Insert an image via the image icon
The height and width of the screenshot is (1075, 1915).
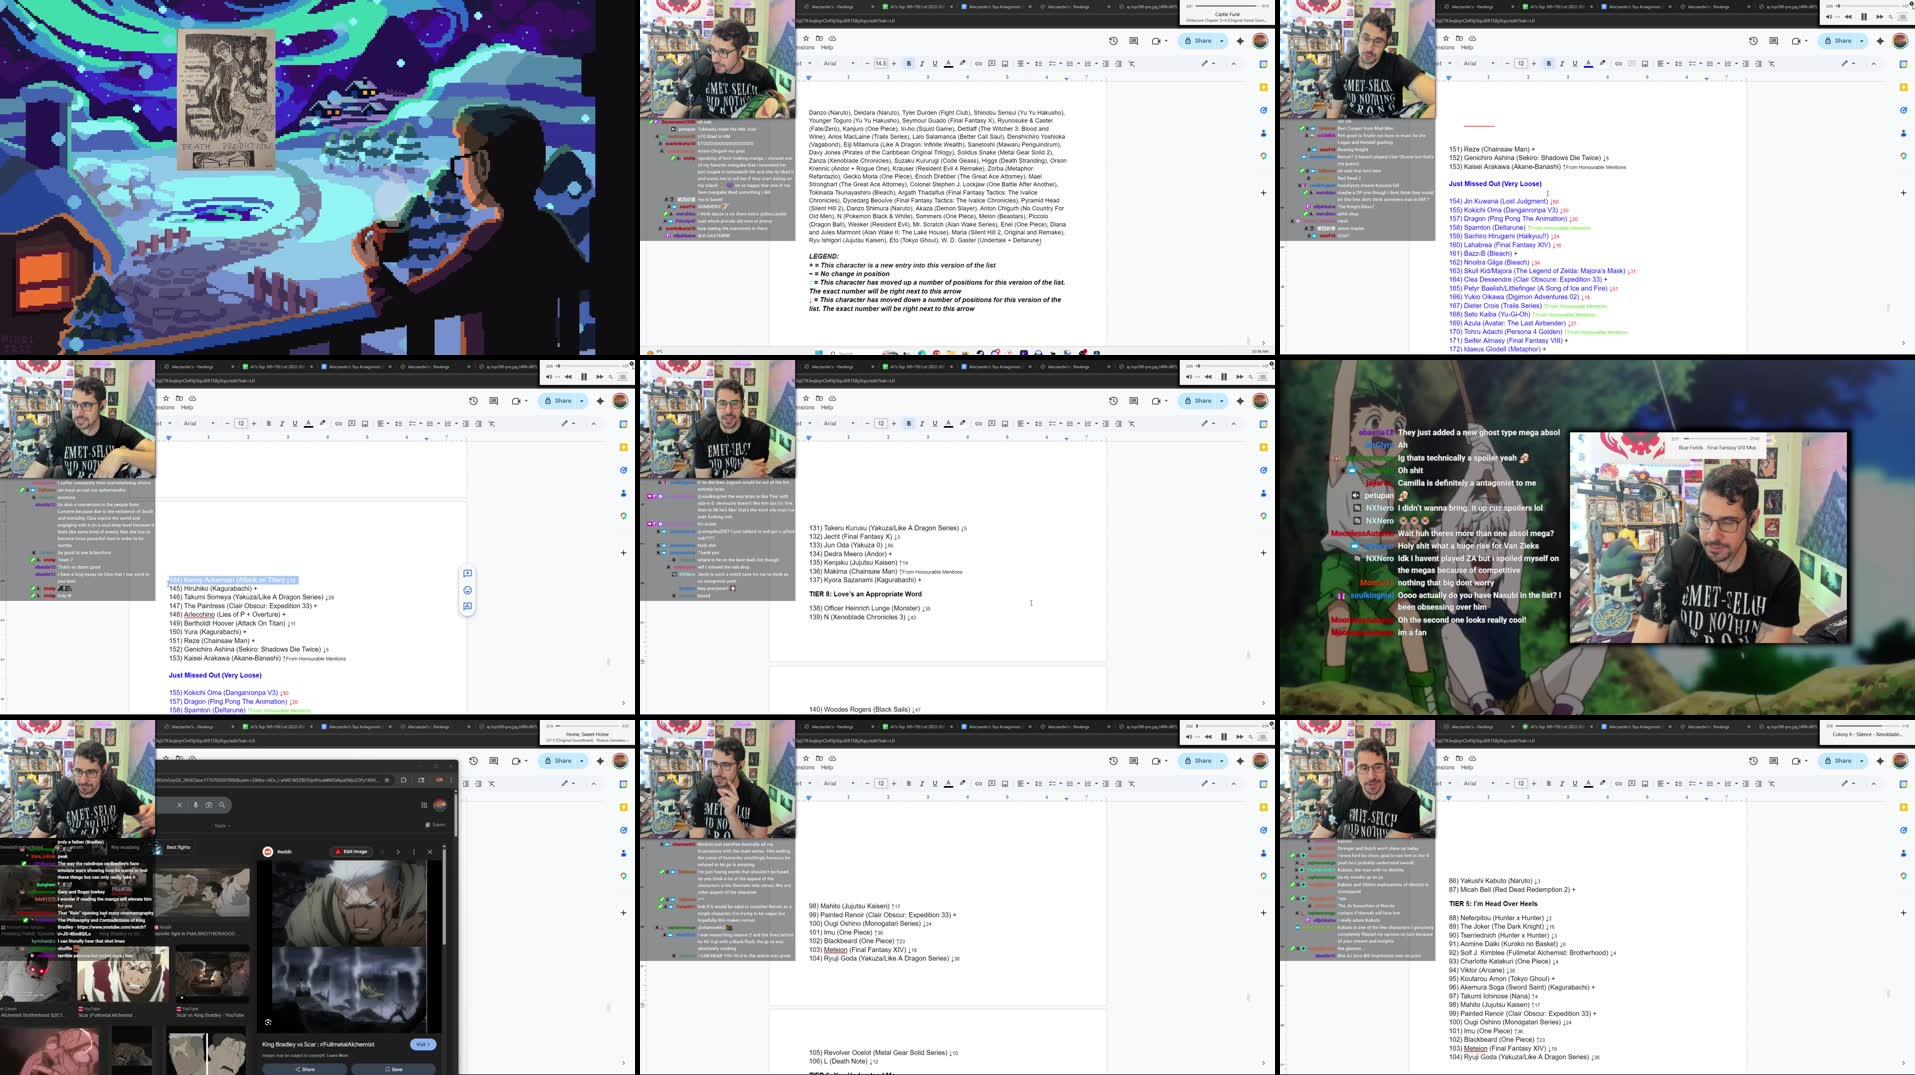point(1005,62)
